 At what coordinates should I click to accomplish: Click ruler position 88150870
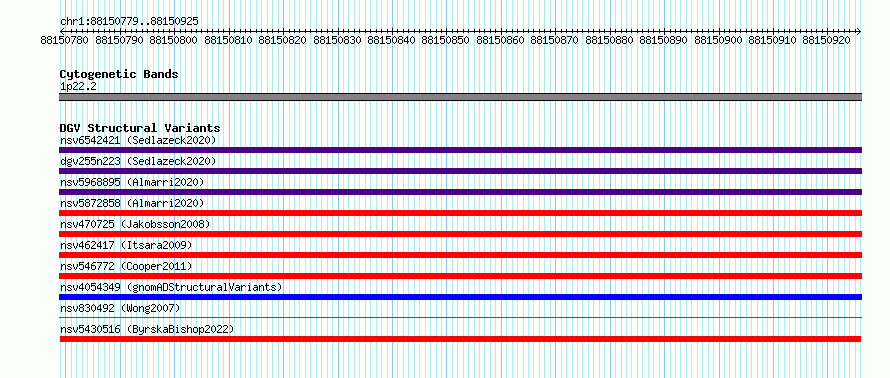[x=555, y=40]
